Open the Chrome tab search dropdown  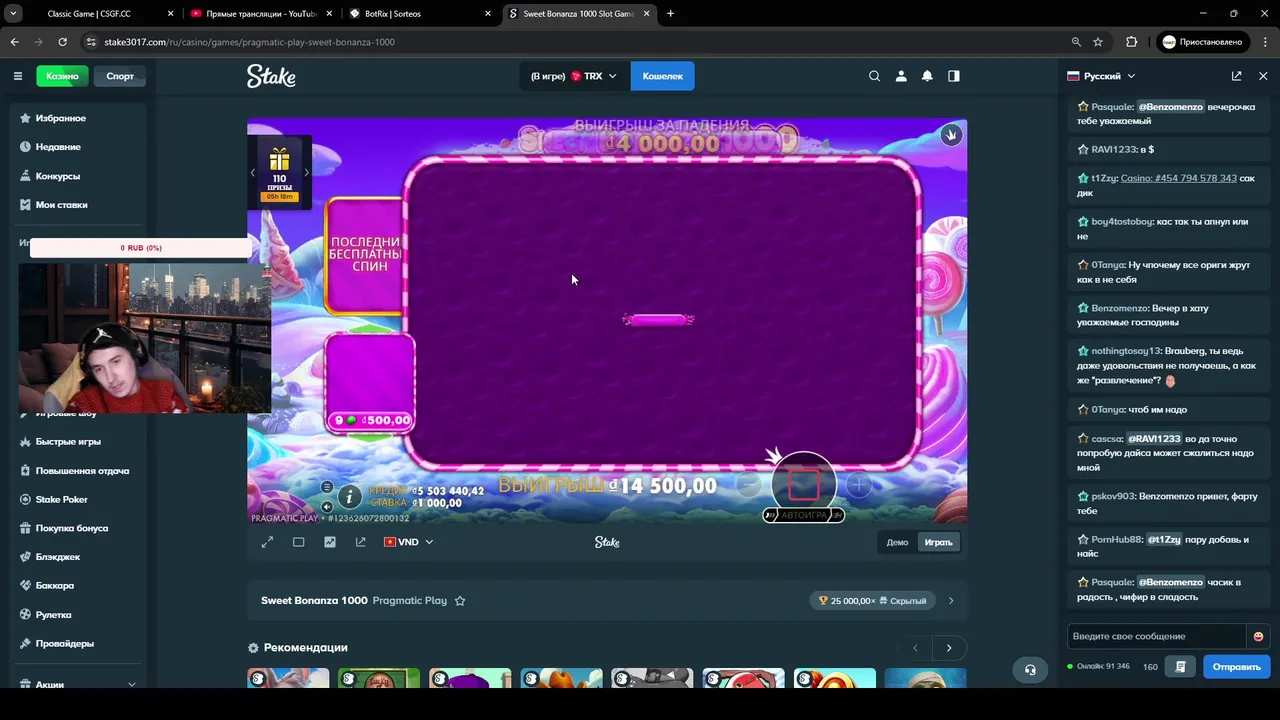point(14,14)
